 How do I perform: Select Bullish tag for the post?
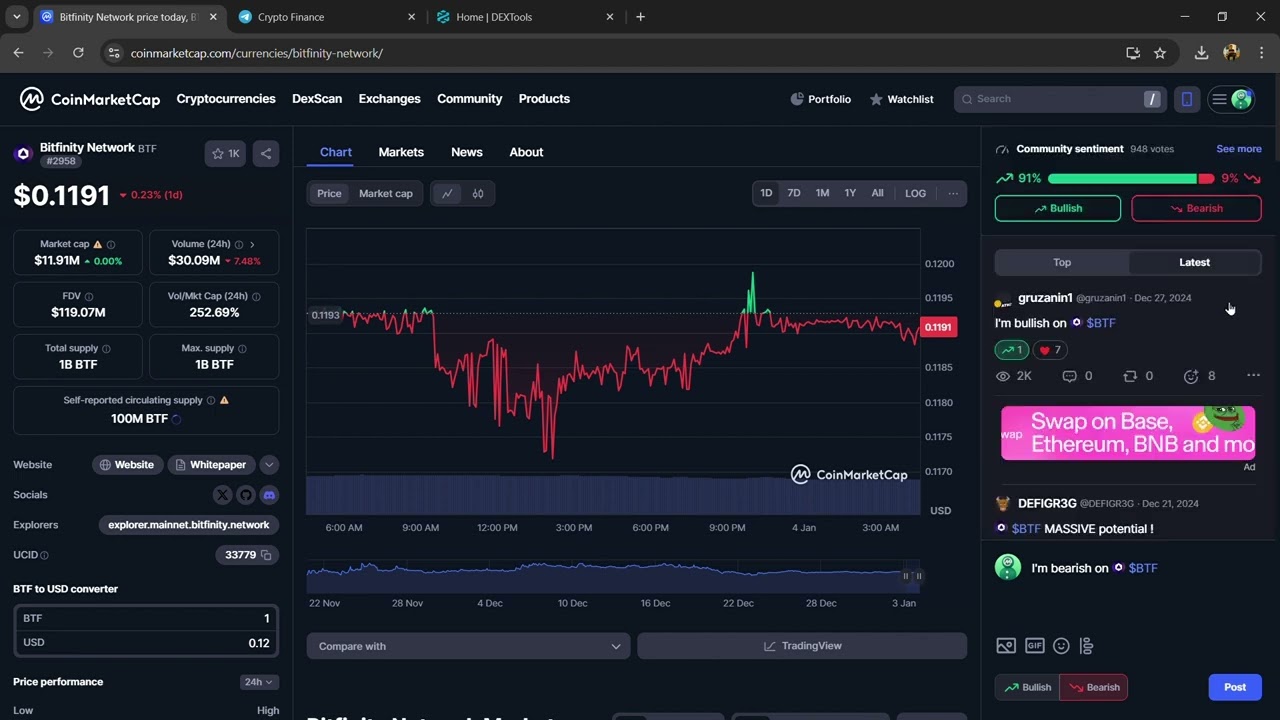1027,687
